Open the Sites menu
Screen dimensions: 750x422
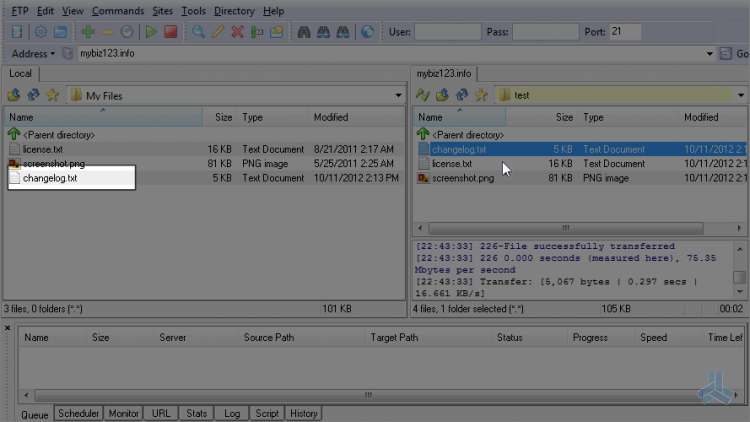tap(162, 11)
